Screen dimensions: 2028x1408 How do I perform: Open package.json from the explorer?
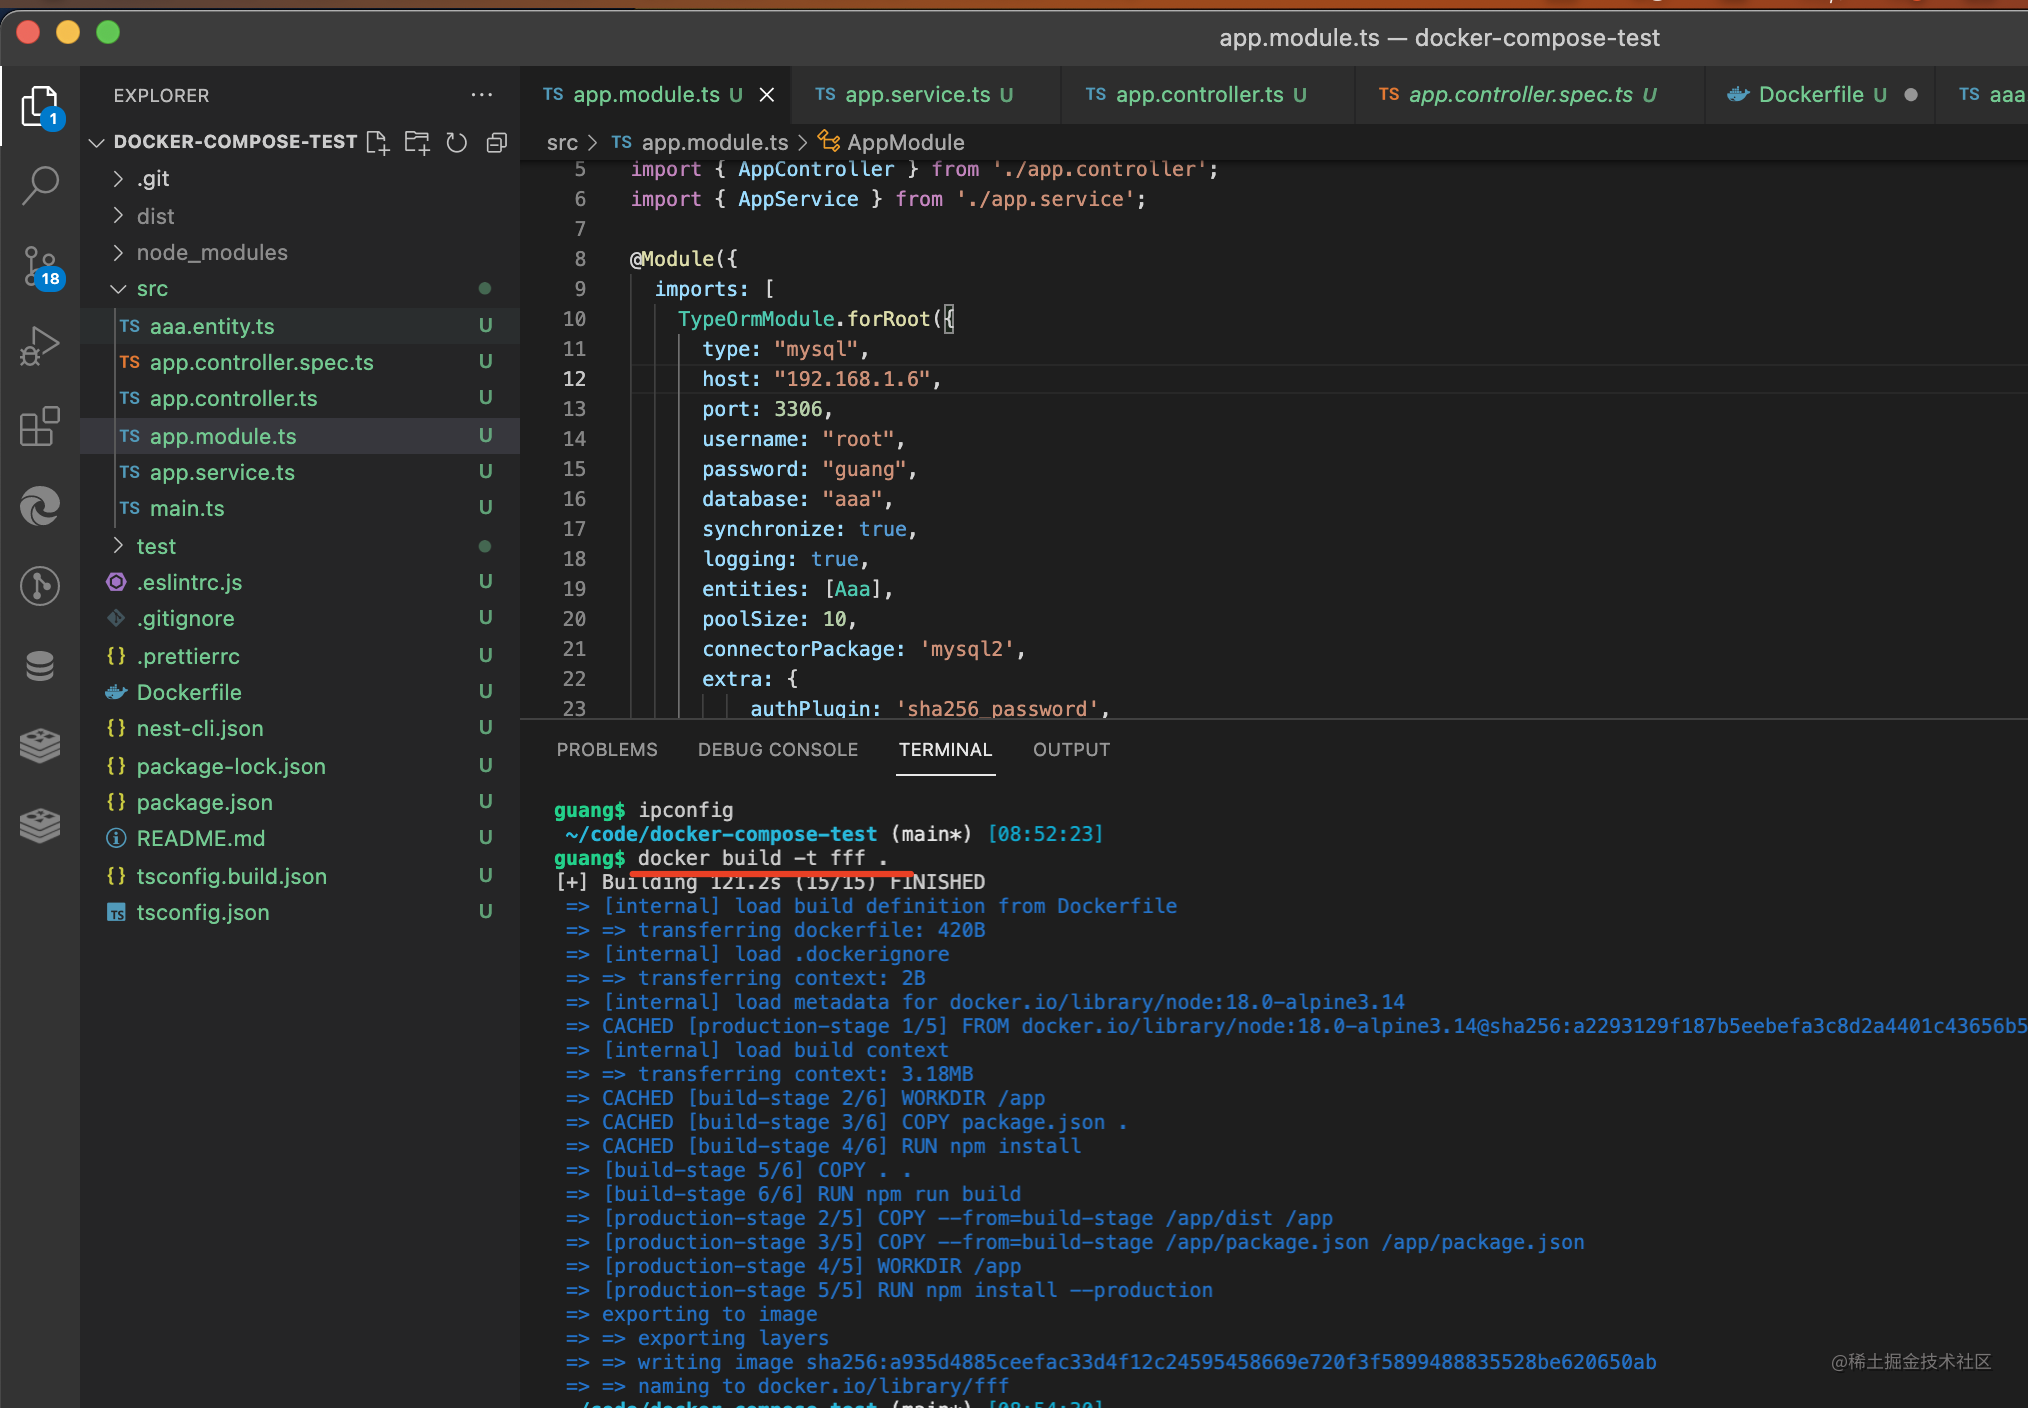pos(204,803)
